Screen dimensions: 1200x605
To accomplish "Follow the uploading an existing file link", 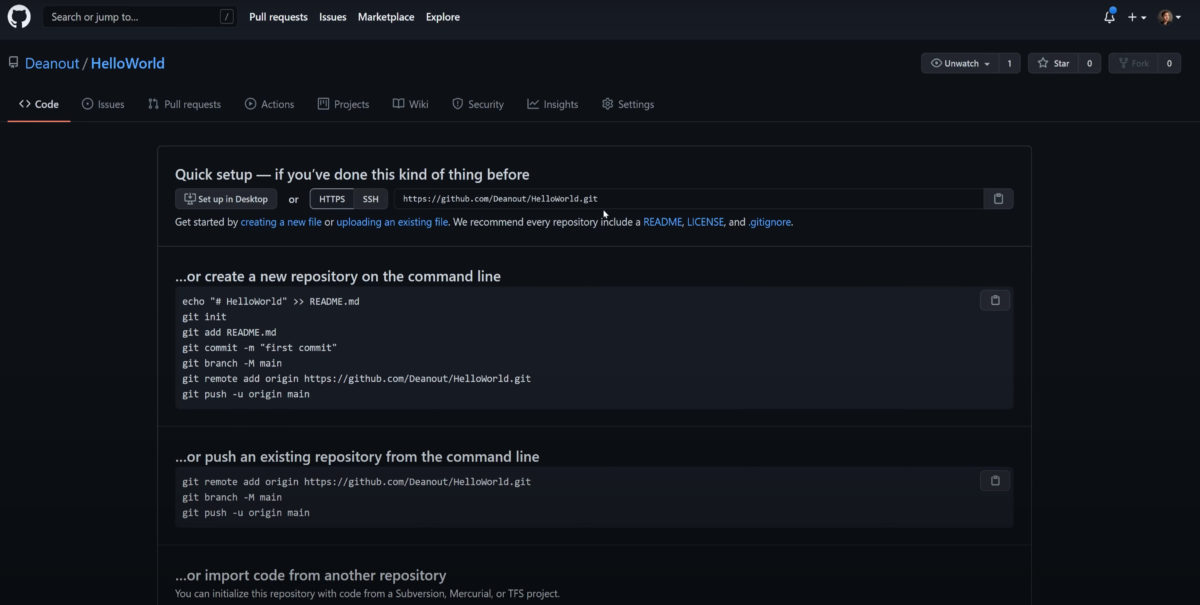I will (392, 222).
